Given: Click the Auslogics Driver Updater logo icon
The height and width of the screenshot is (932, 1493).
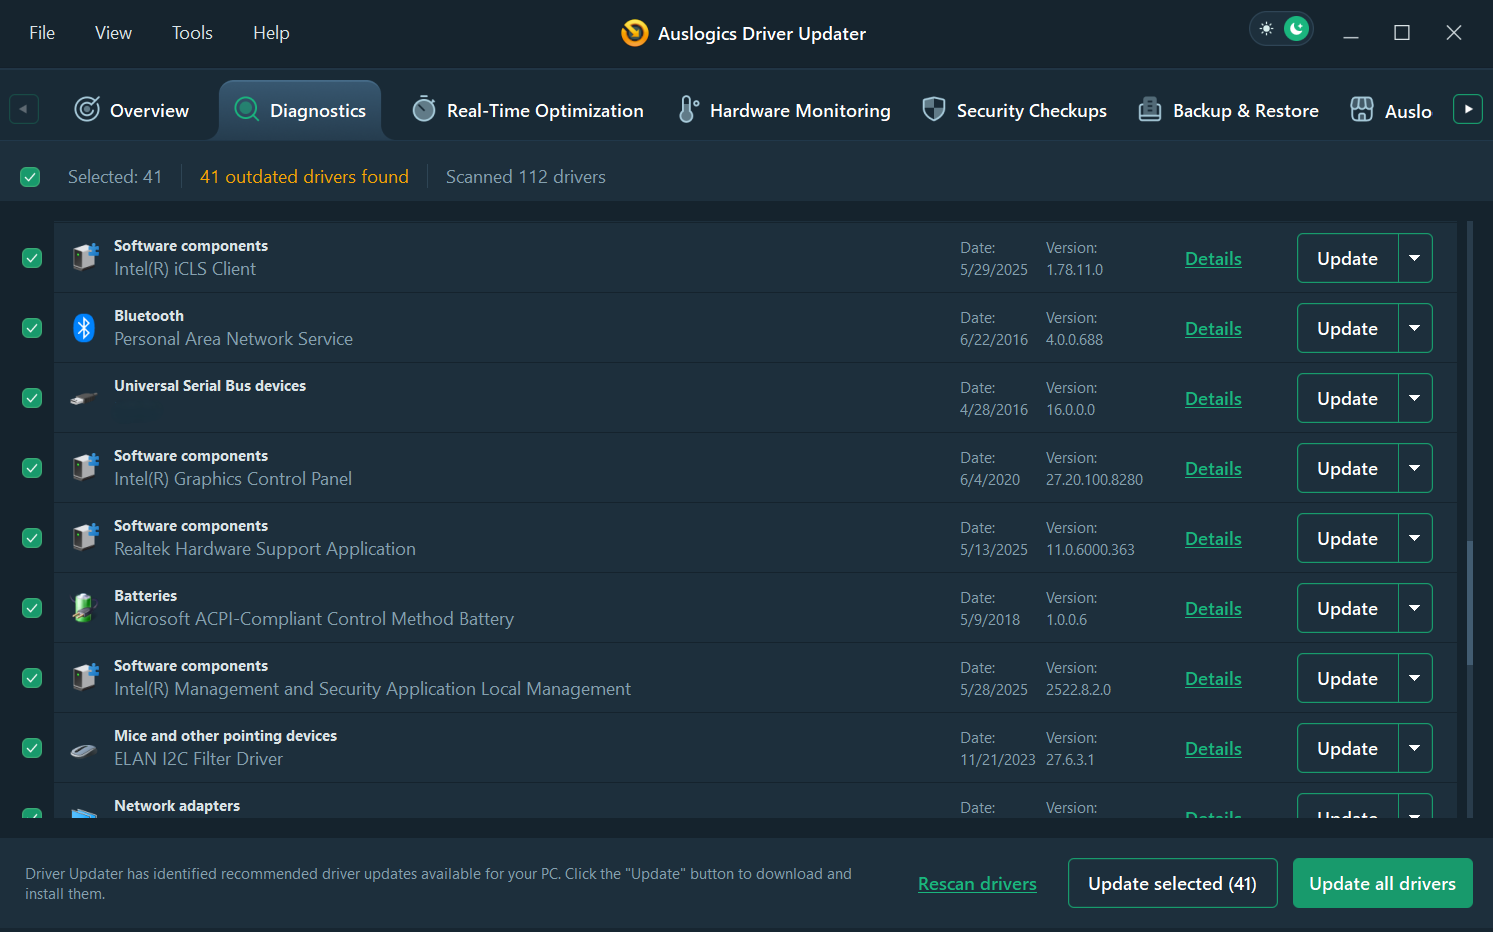Looking at the screenshot, I should 634,33.
